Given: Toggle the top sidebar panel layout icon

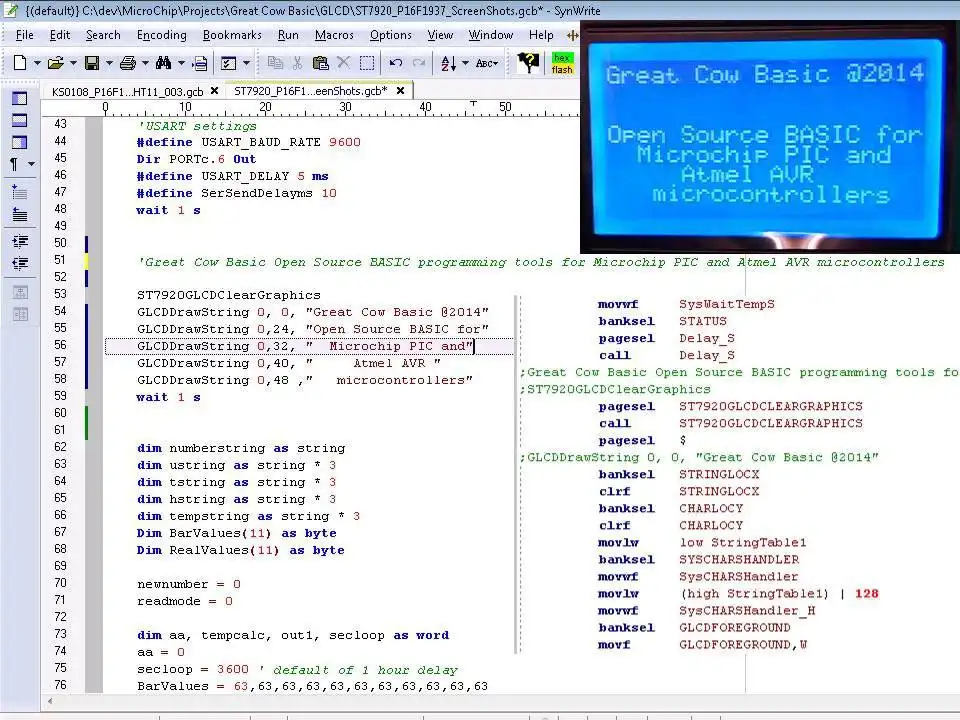Looking at the screenshot, I should point(20,98).
